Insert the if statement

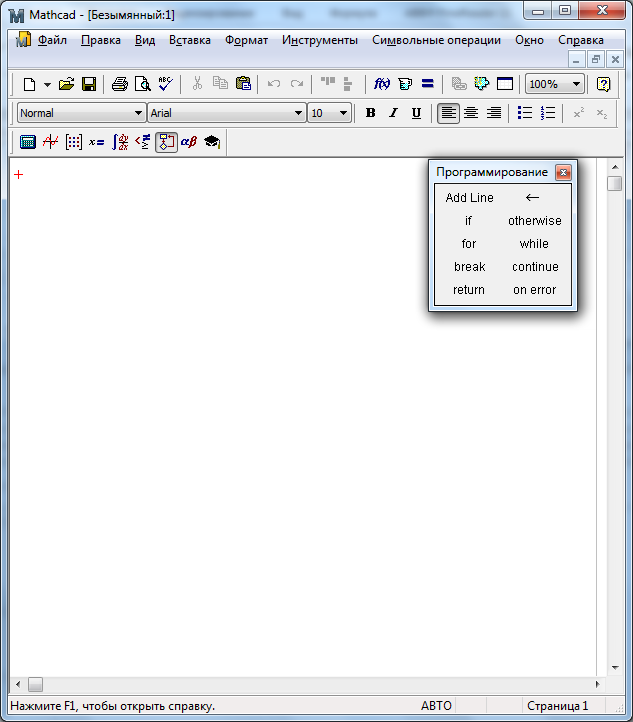[x=468, y=221]
